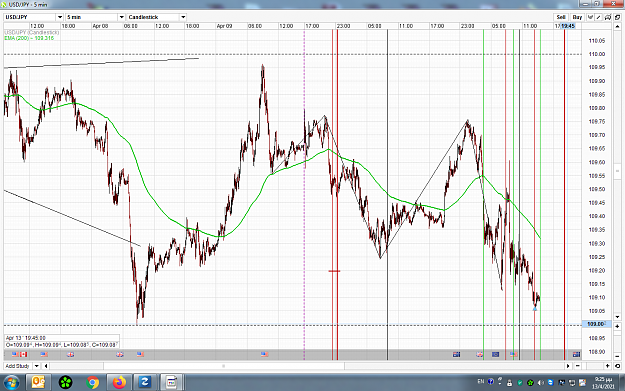Click the EU flag news event icon
This screenshot has height=391, width=625.
pos(495,354)
